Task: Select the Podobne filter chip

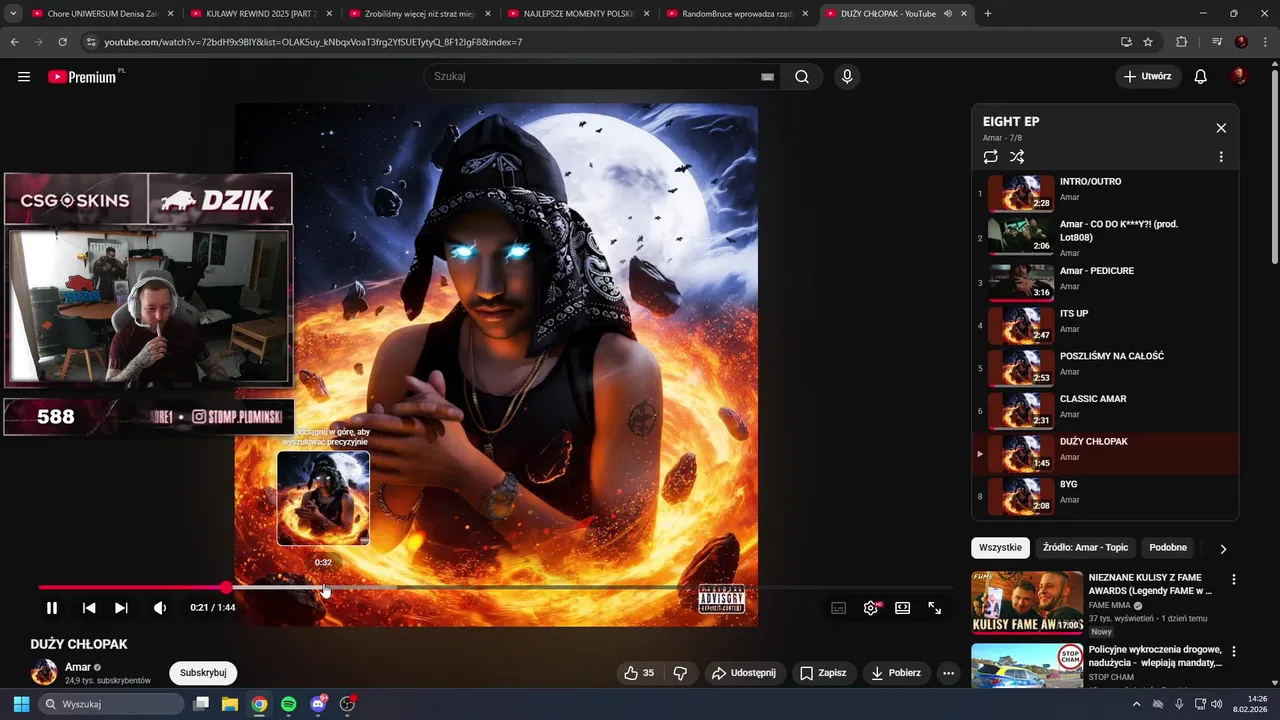Action: tap(1168, 548)
